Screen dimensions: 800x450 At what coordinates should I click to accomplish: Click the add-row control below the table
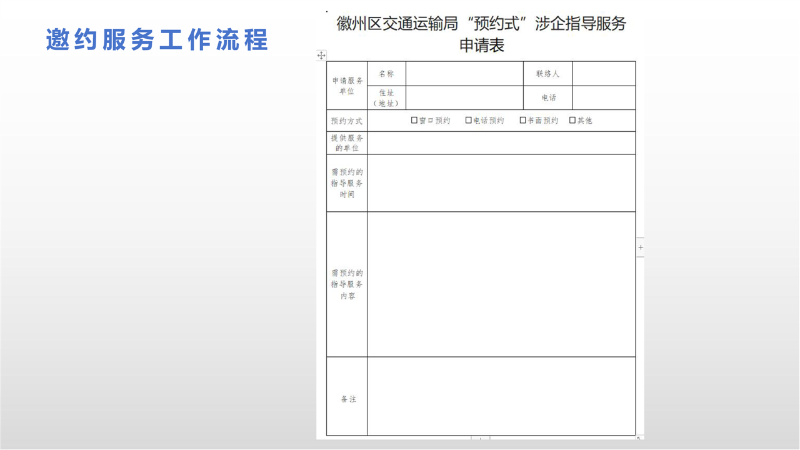(x=480, y=439)
